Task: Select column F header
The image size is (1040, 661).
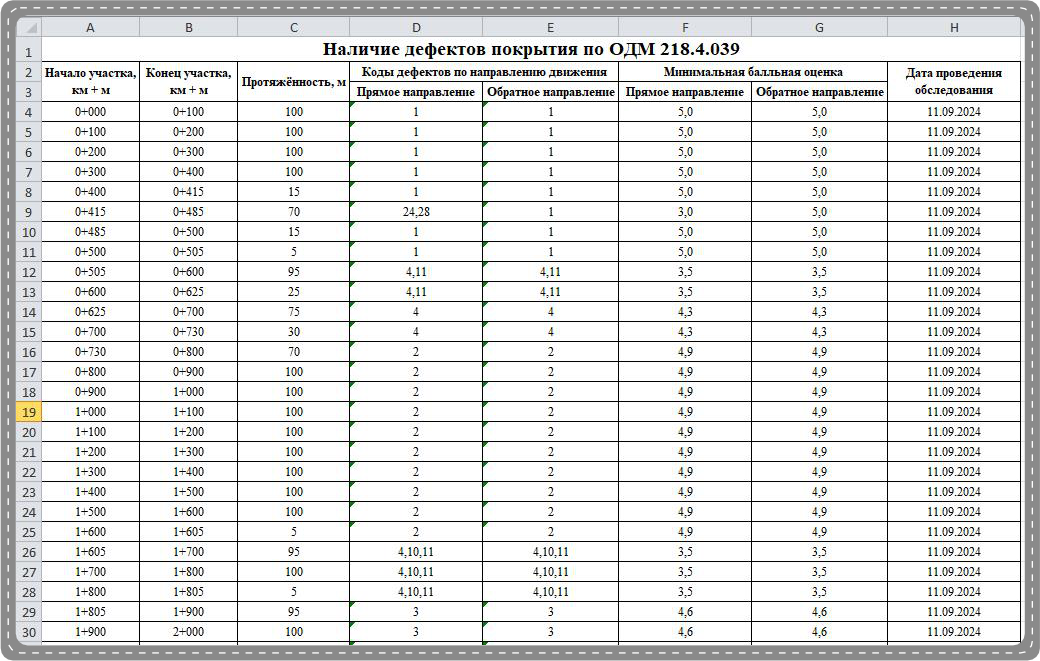Action: tap(684, 27)
